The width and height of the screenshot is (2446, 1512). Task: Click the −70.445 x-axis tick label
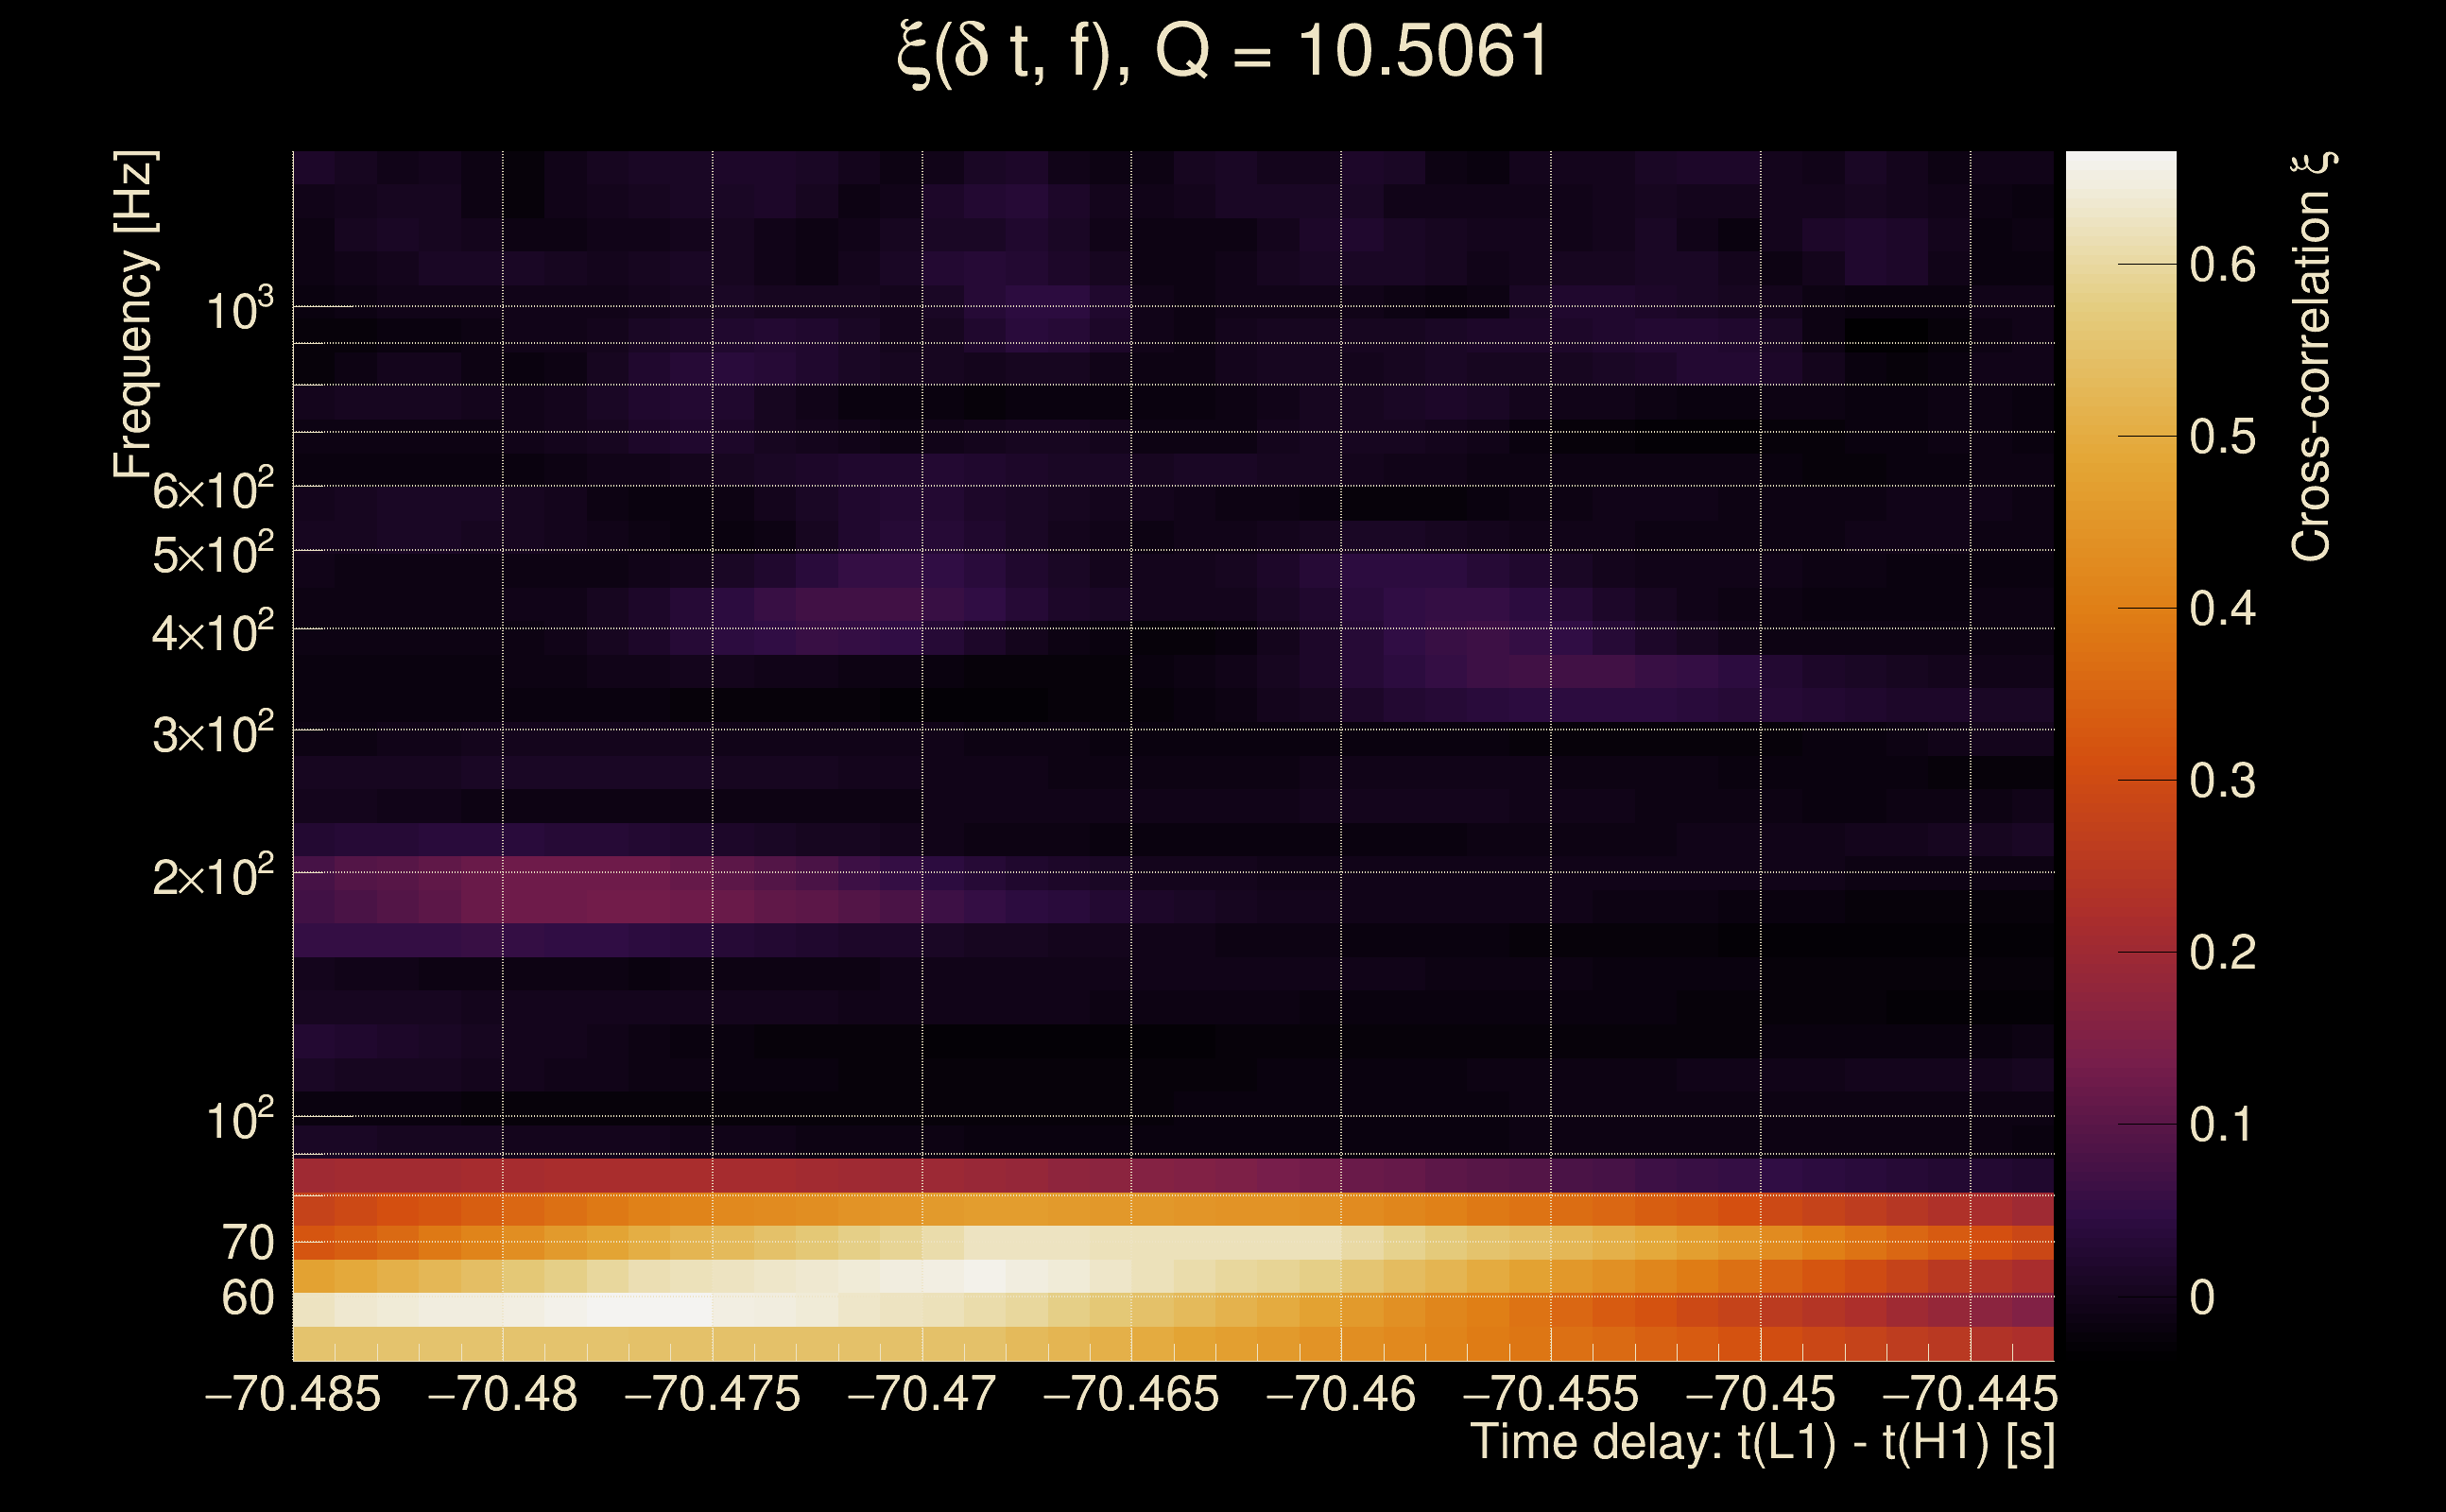(1969, 1394)
